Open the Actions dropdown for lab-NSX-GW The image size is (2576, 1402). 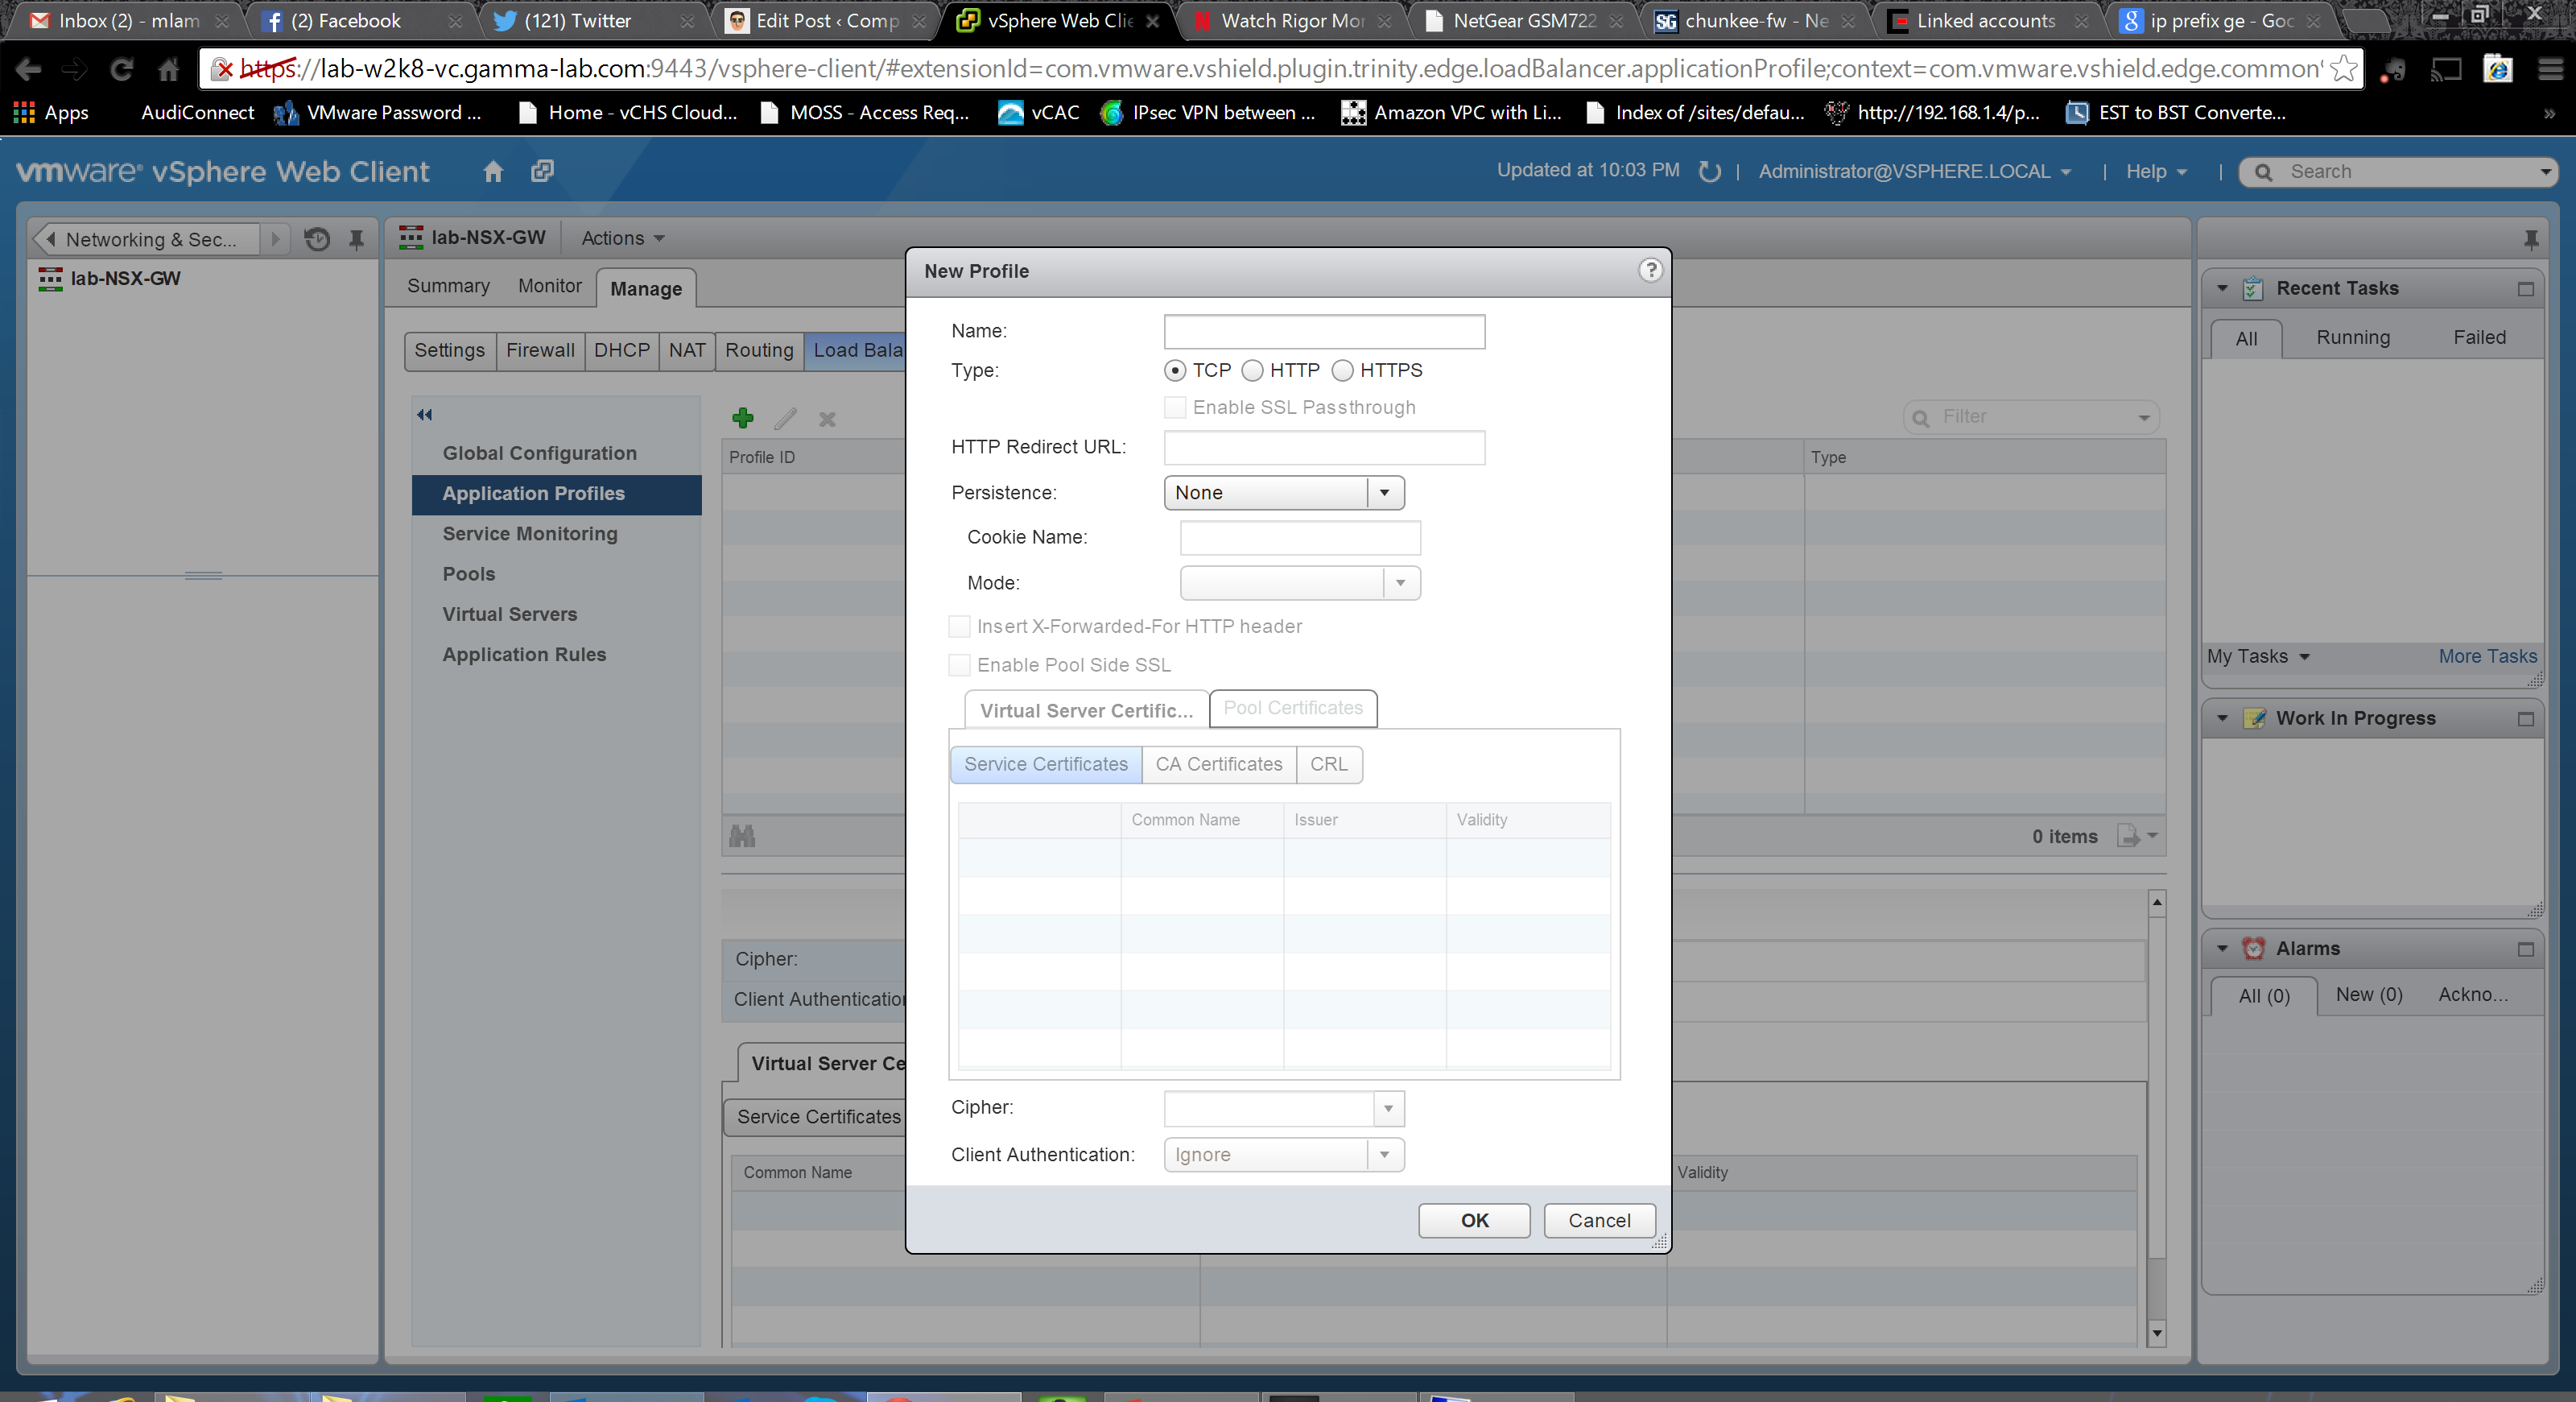pyautogui.click(x=623, y=238)
